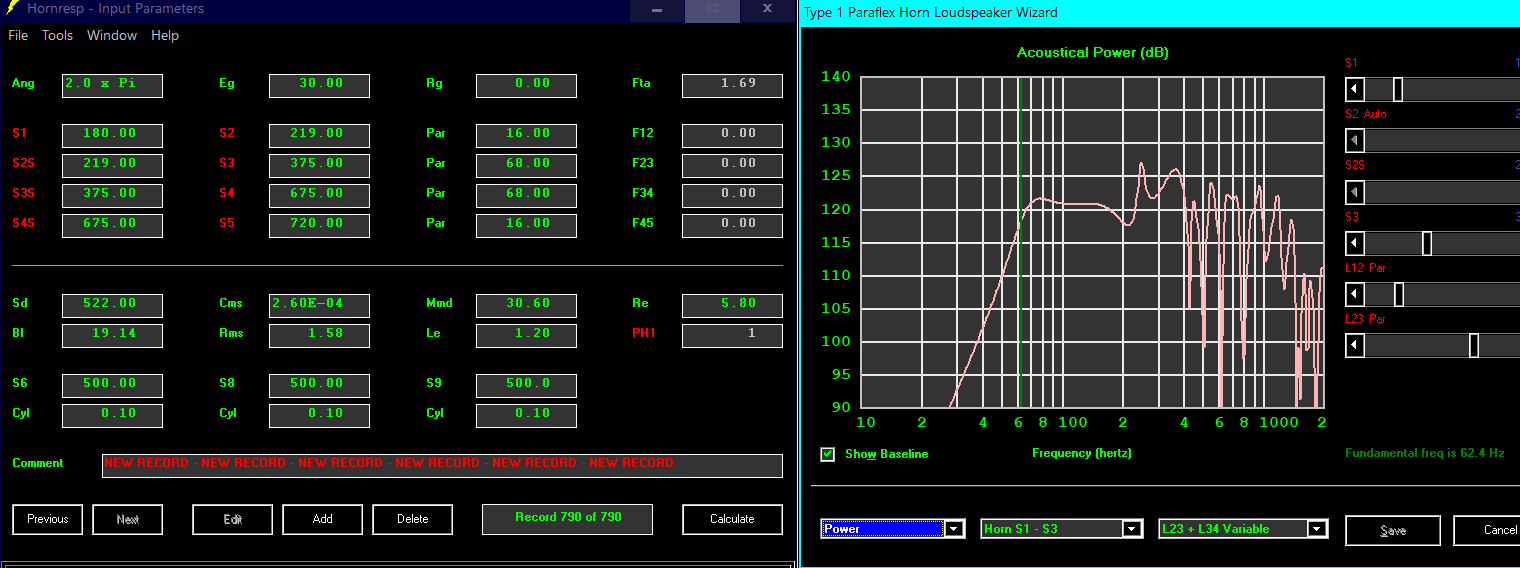1520x568 pixels.
Task: Click the Rms field showing 1.58
Action: (319, 335)
